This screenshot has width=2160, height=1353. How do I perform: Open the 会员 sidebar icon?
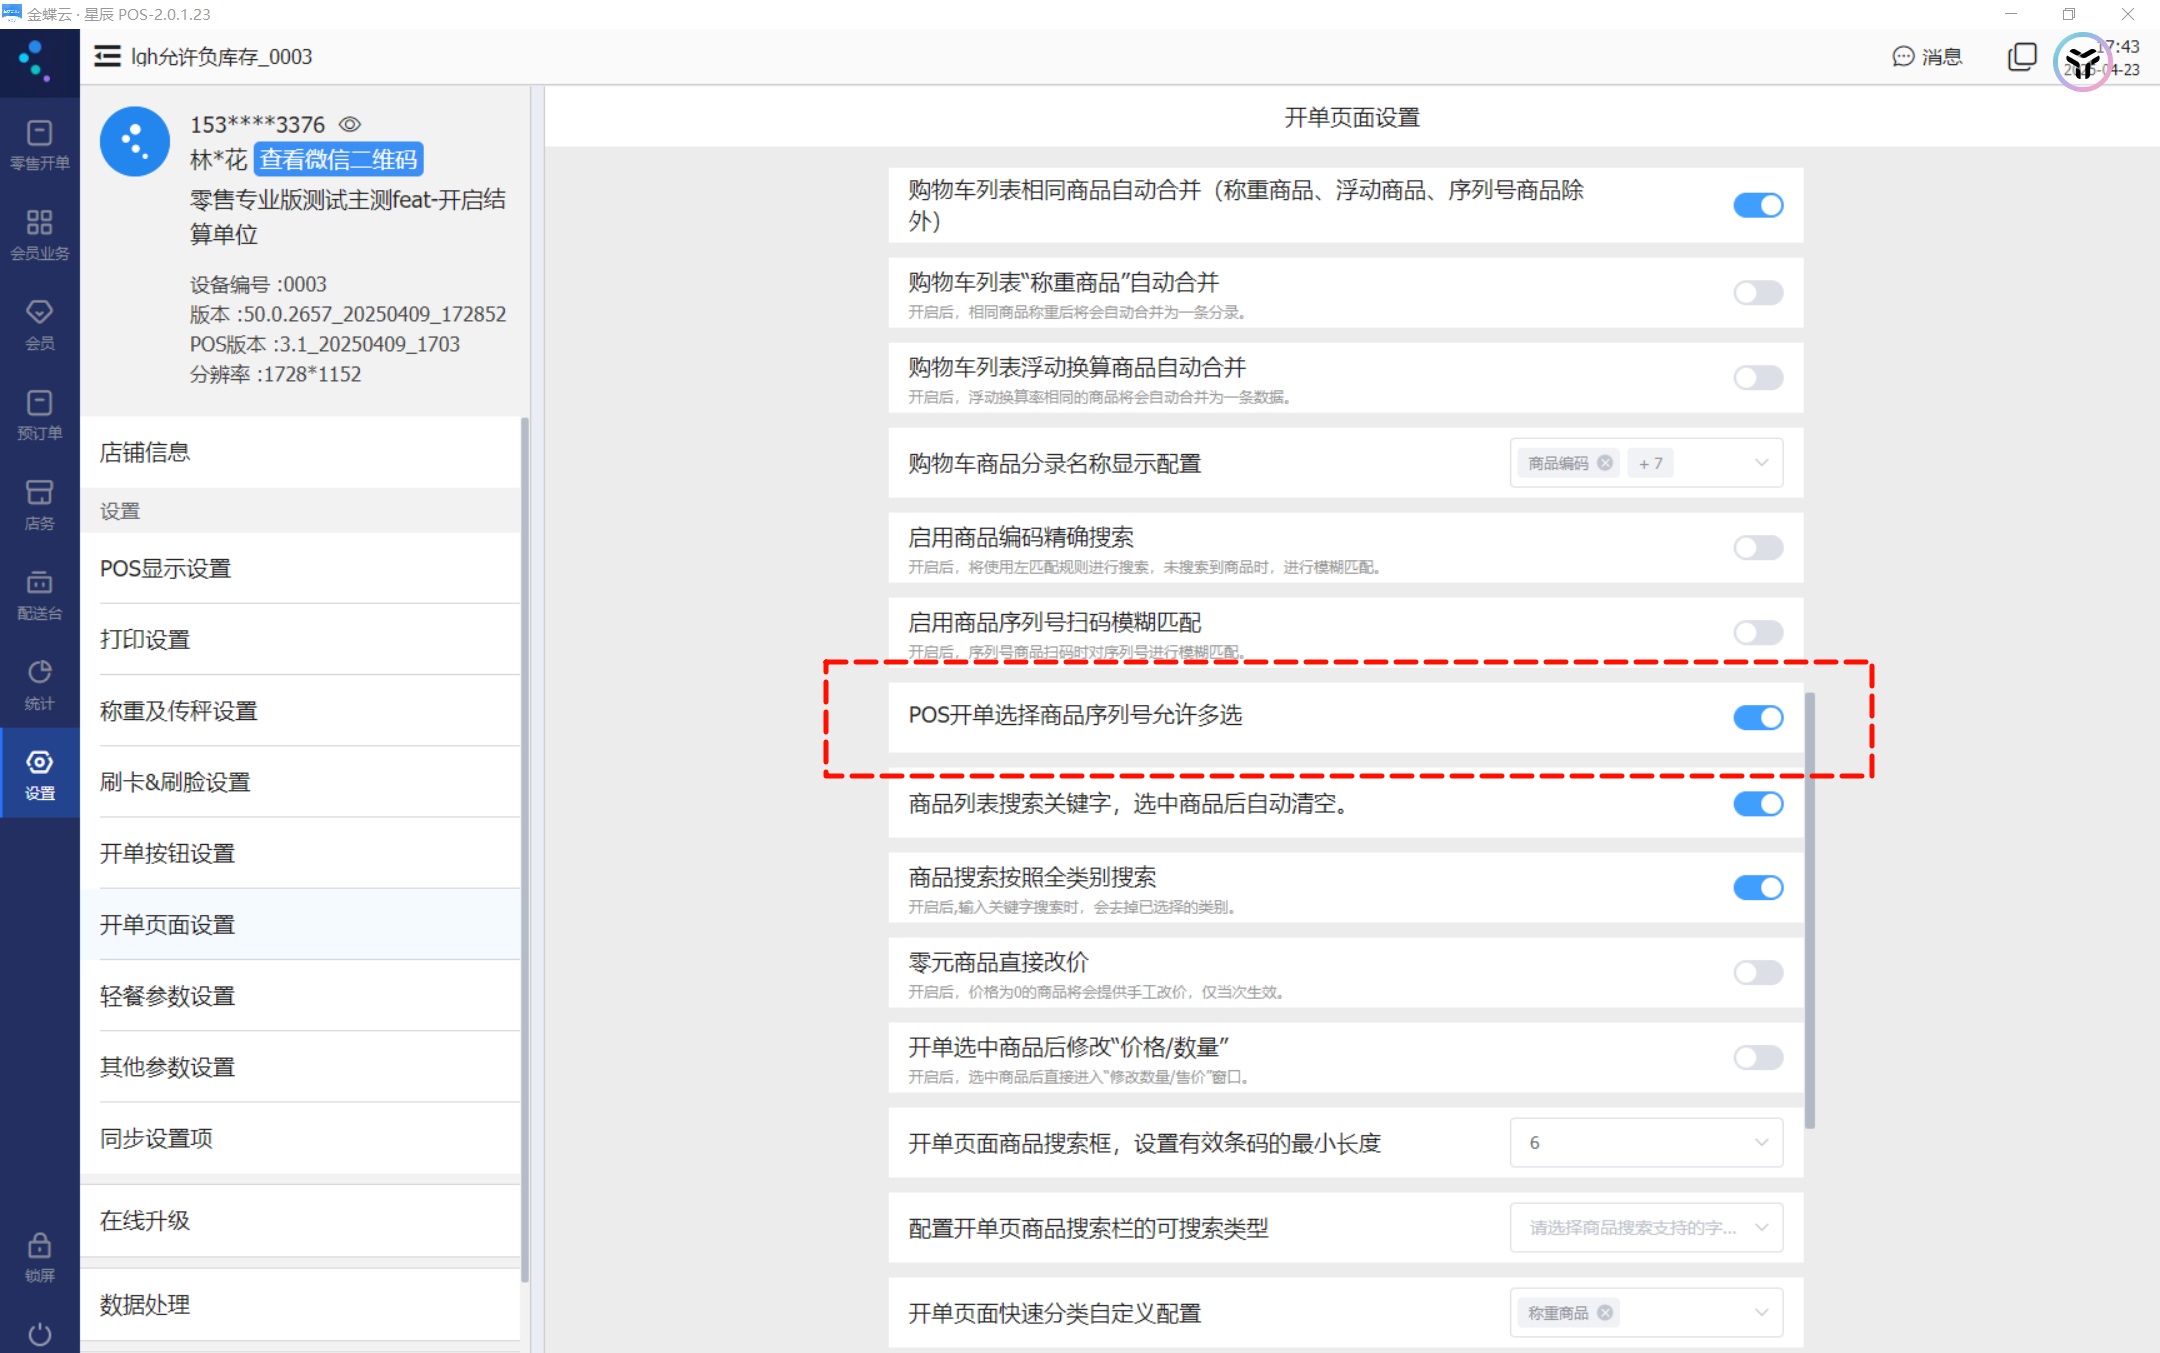(x=39, y=325)
